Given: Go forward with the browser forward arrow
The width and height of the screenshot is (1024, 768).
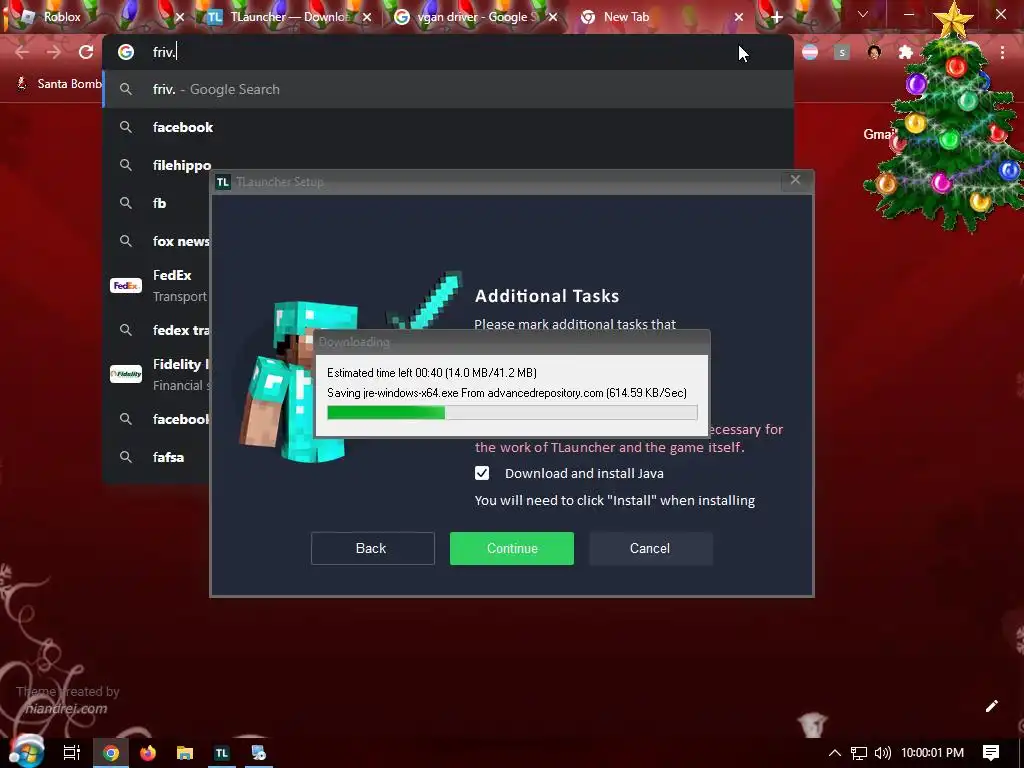Looking at the screenshot, I should click(54, 52).
